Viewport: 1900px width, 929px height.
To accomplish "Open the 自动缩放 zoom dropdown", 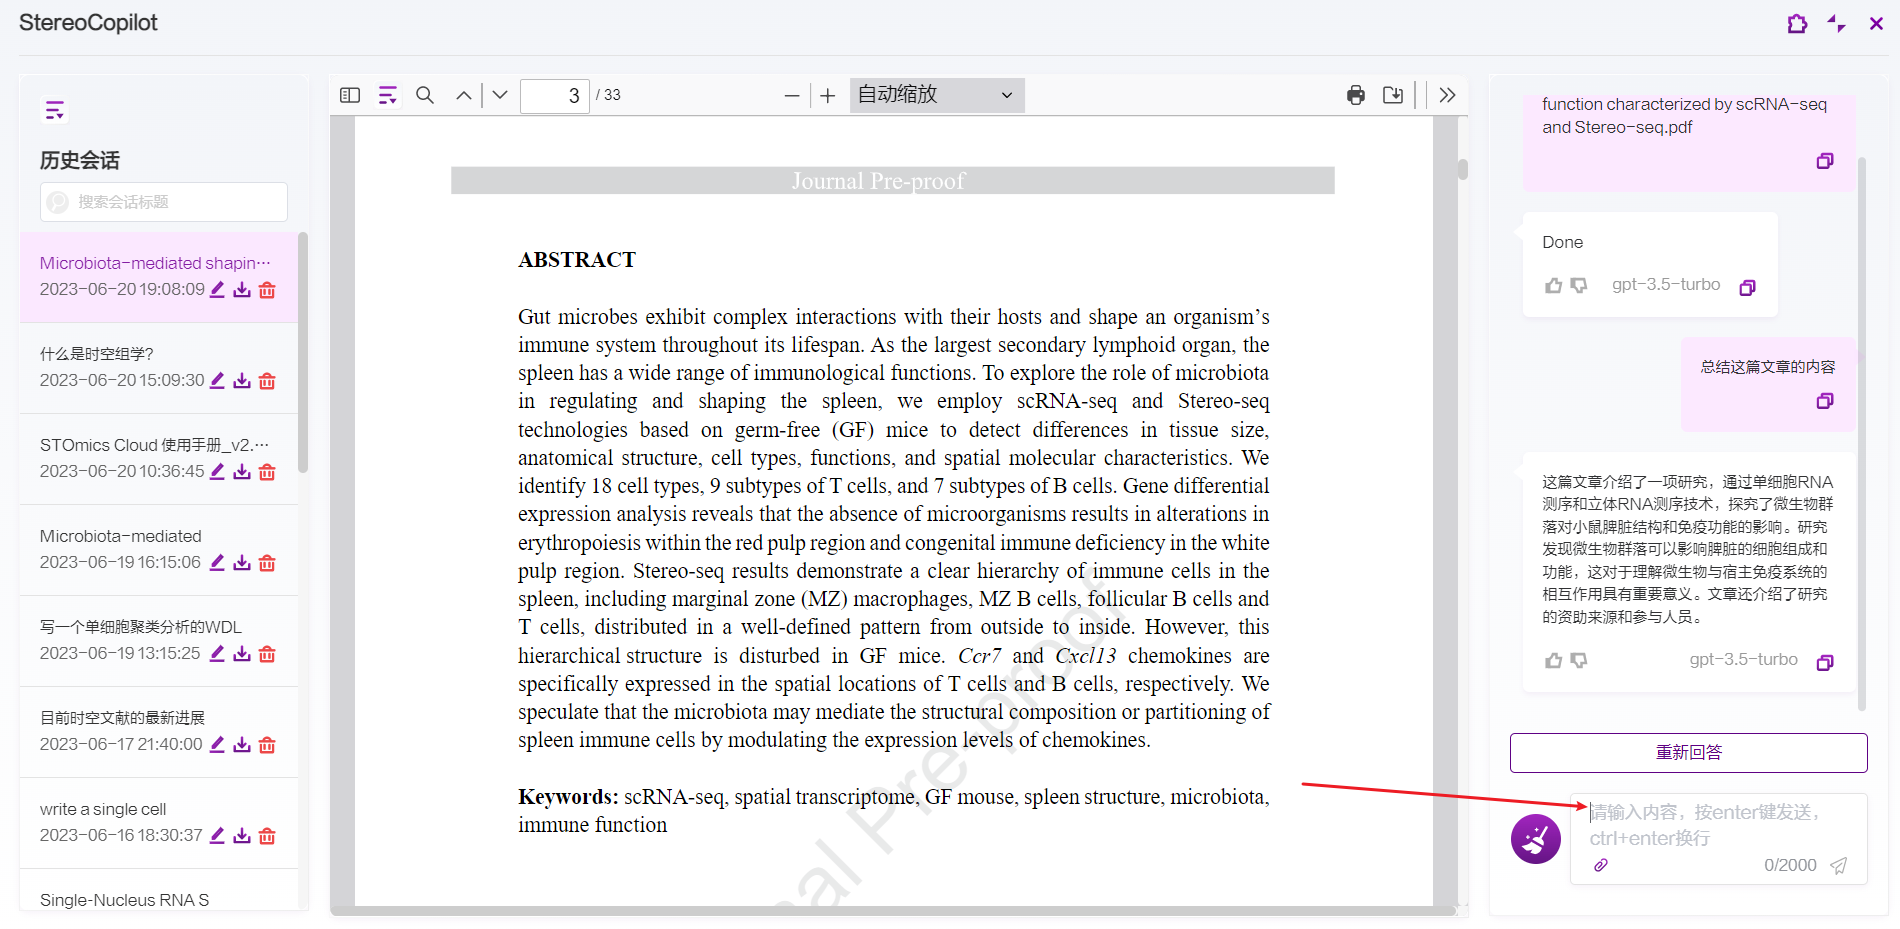I will tap(937, 95).
